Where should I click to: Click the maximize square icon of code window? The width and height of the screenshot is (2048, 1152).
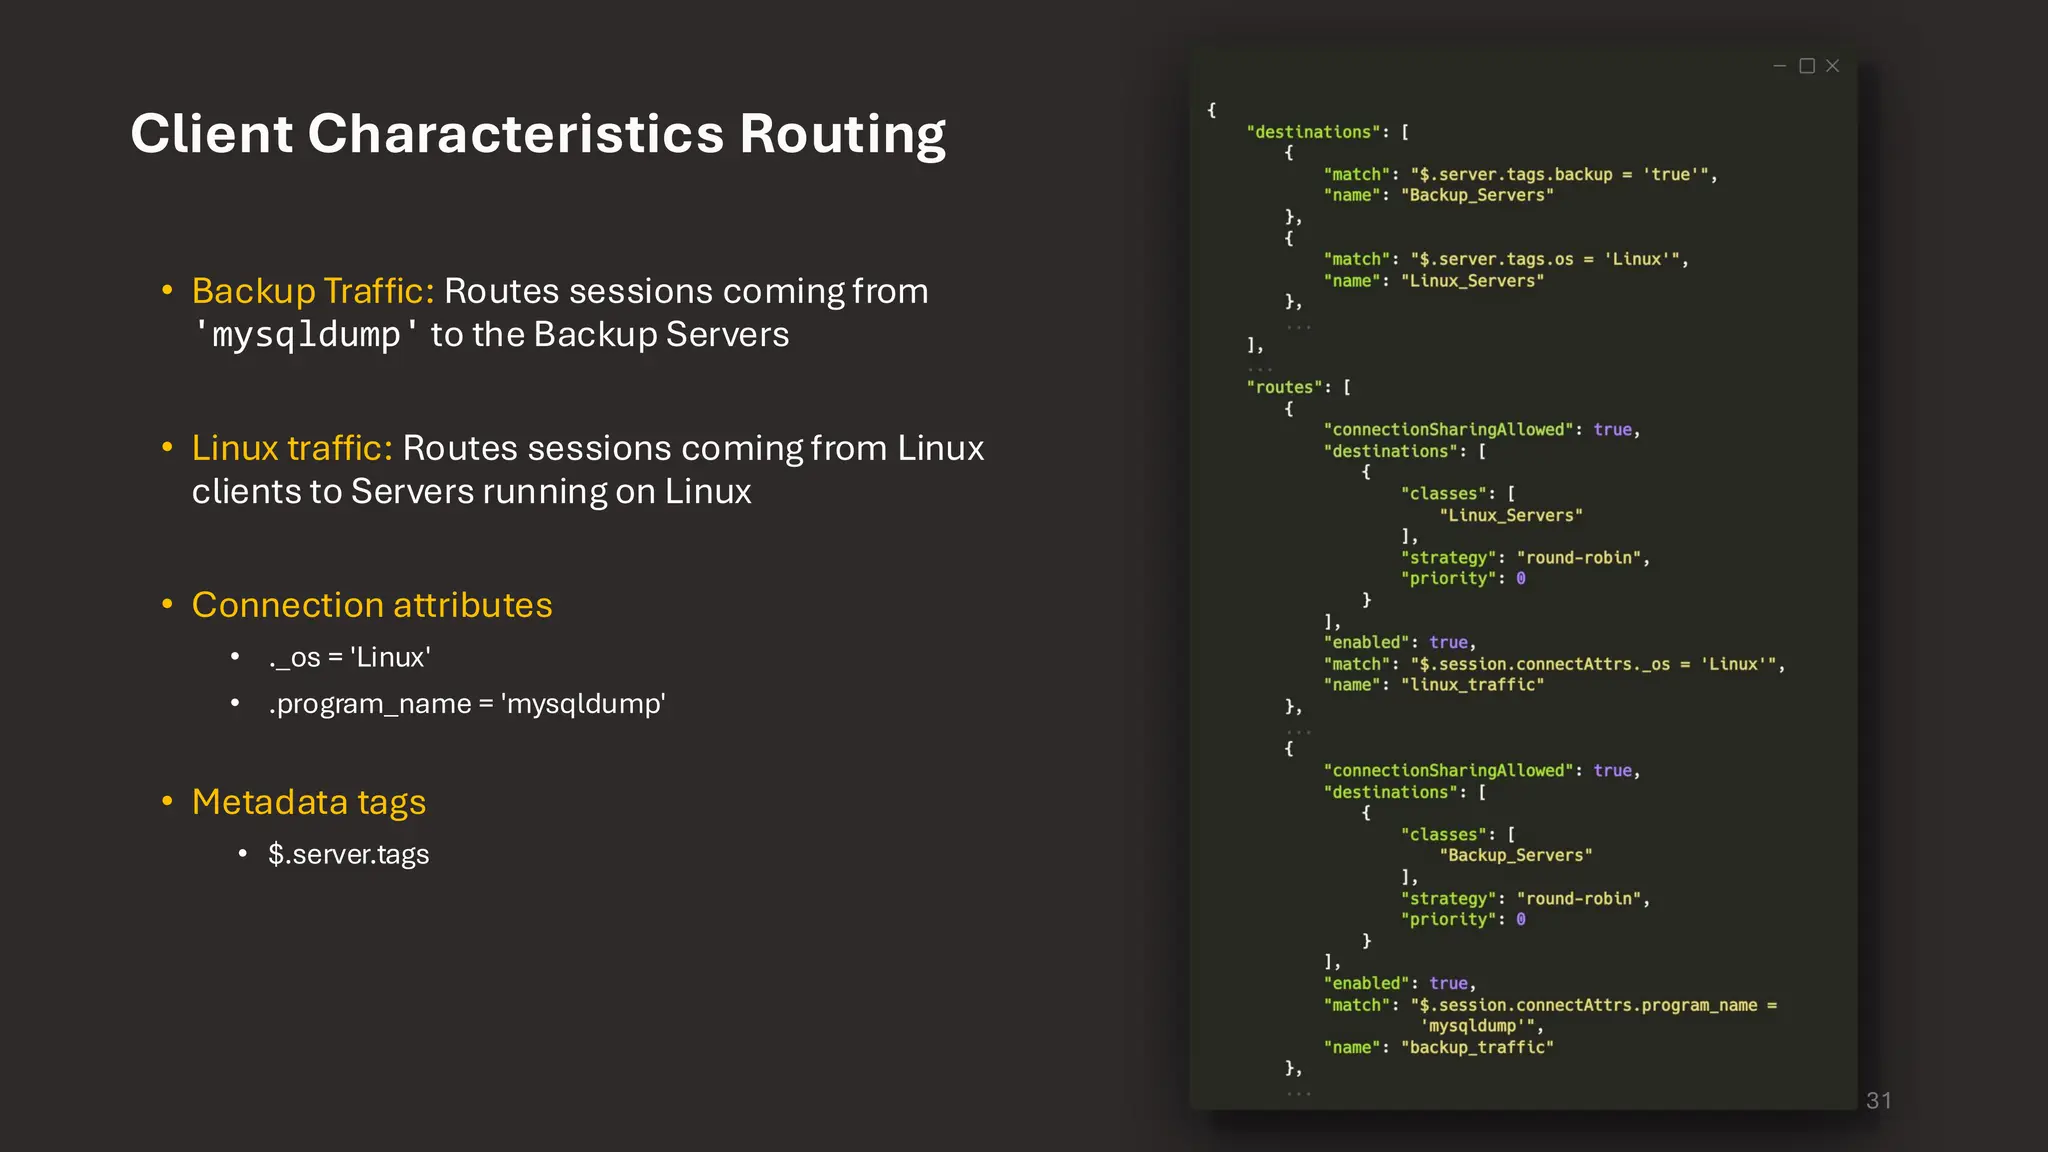[1806, 66]
